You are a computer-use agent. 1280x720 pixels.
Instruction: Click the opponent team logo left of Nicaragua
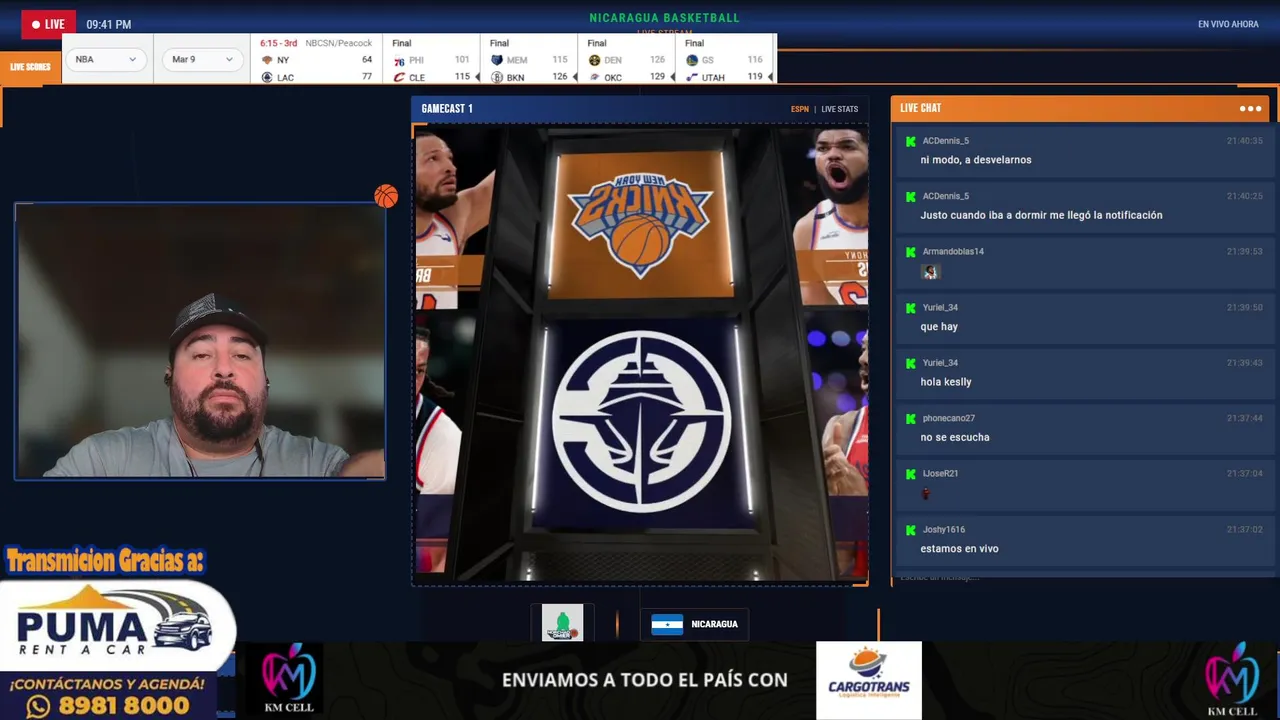click(562, 623)
